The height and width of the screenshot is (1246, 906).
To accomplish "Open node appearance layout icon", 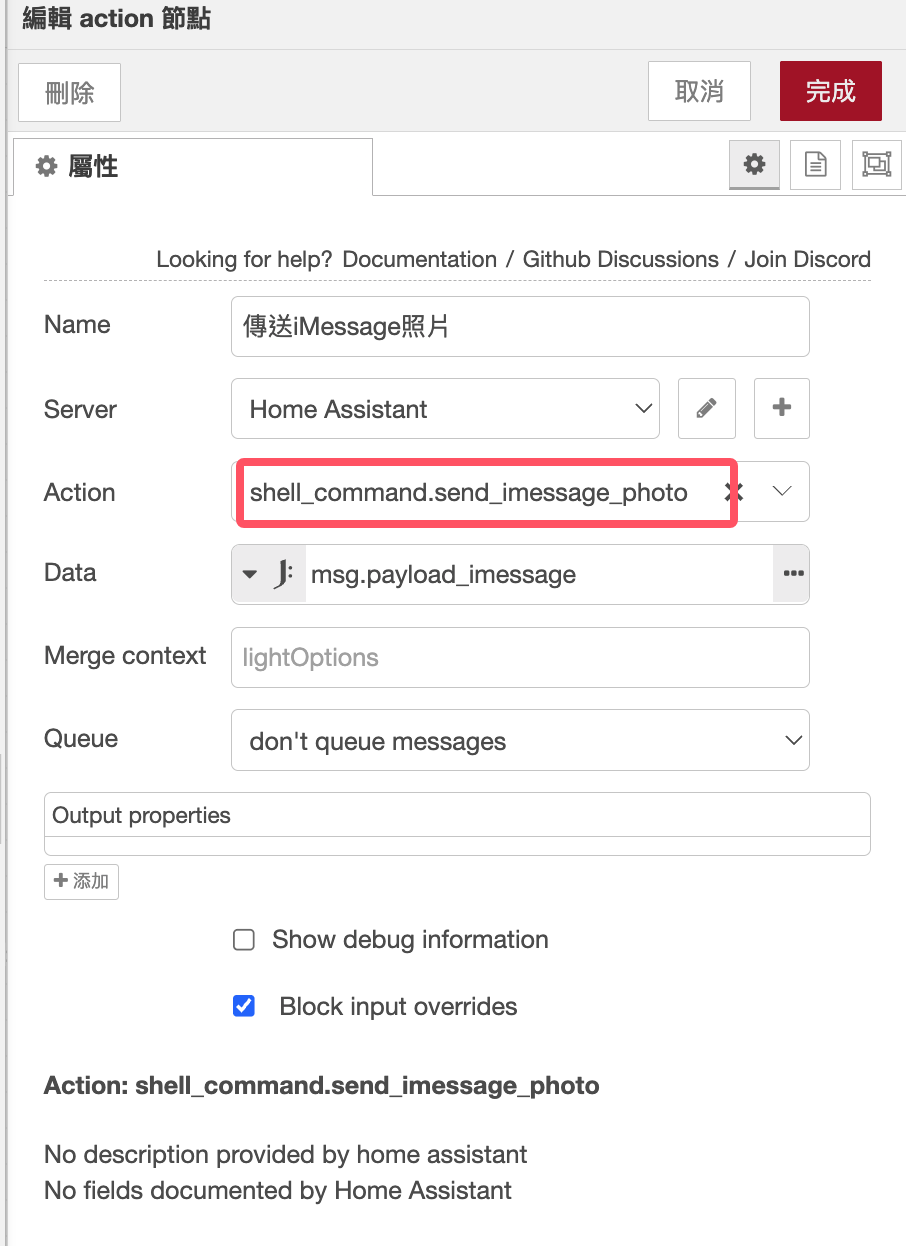I will pos(876,165).
